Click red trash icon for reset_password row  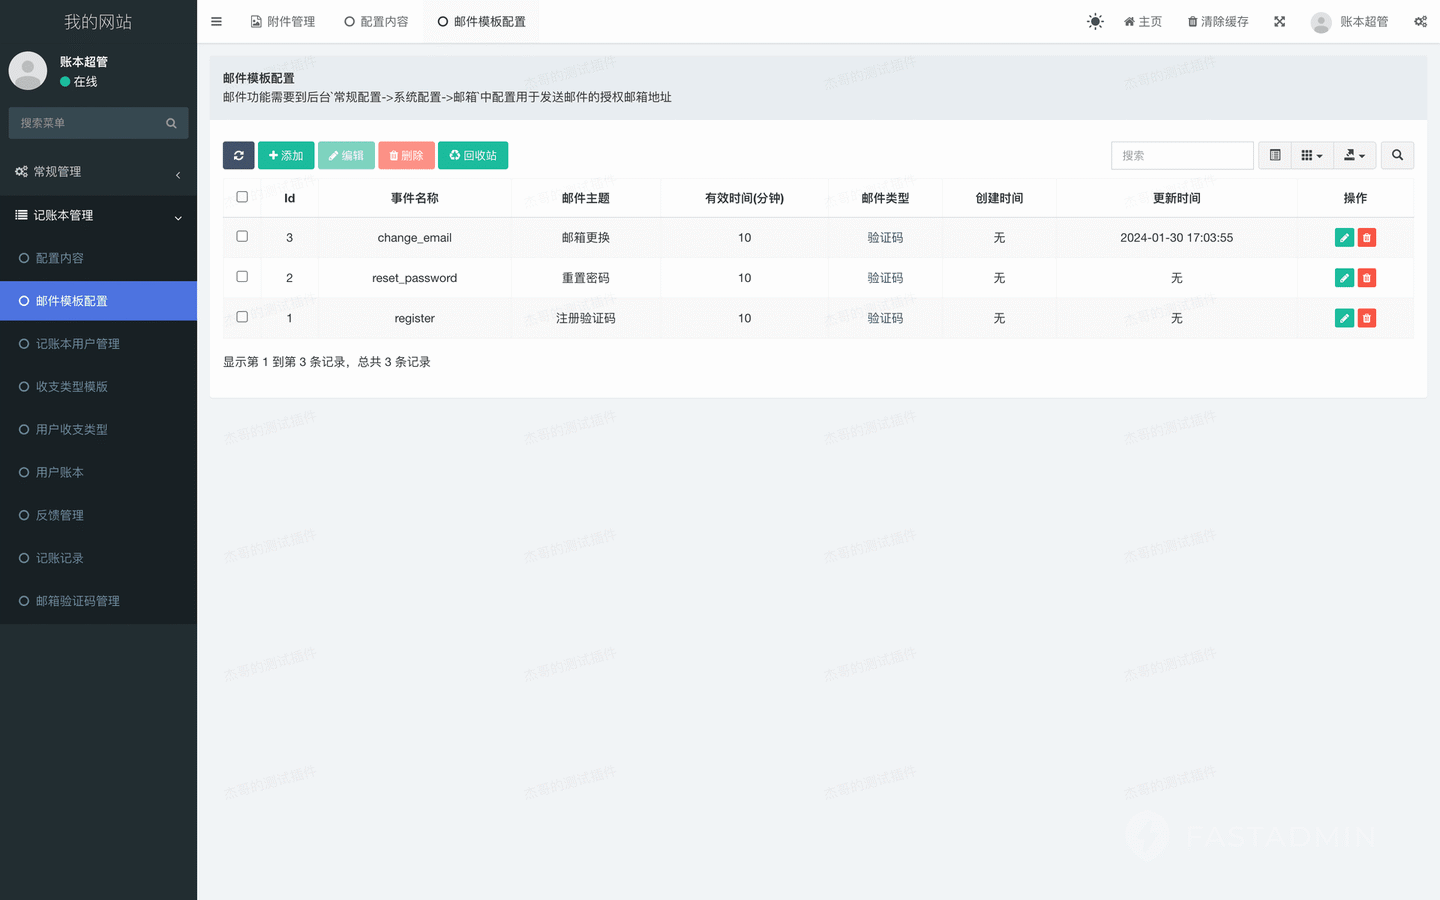pyautogui.click(x=1367, y=278)
